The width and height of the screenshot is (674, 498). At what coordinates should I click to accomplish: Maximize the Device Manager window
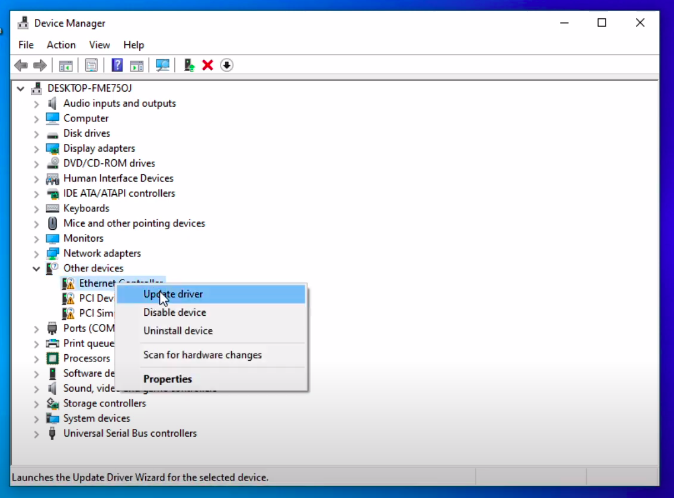[x=602, y=23]
